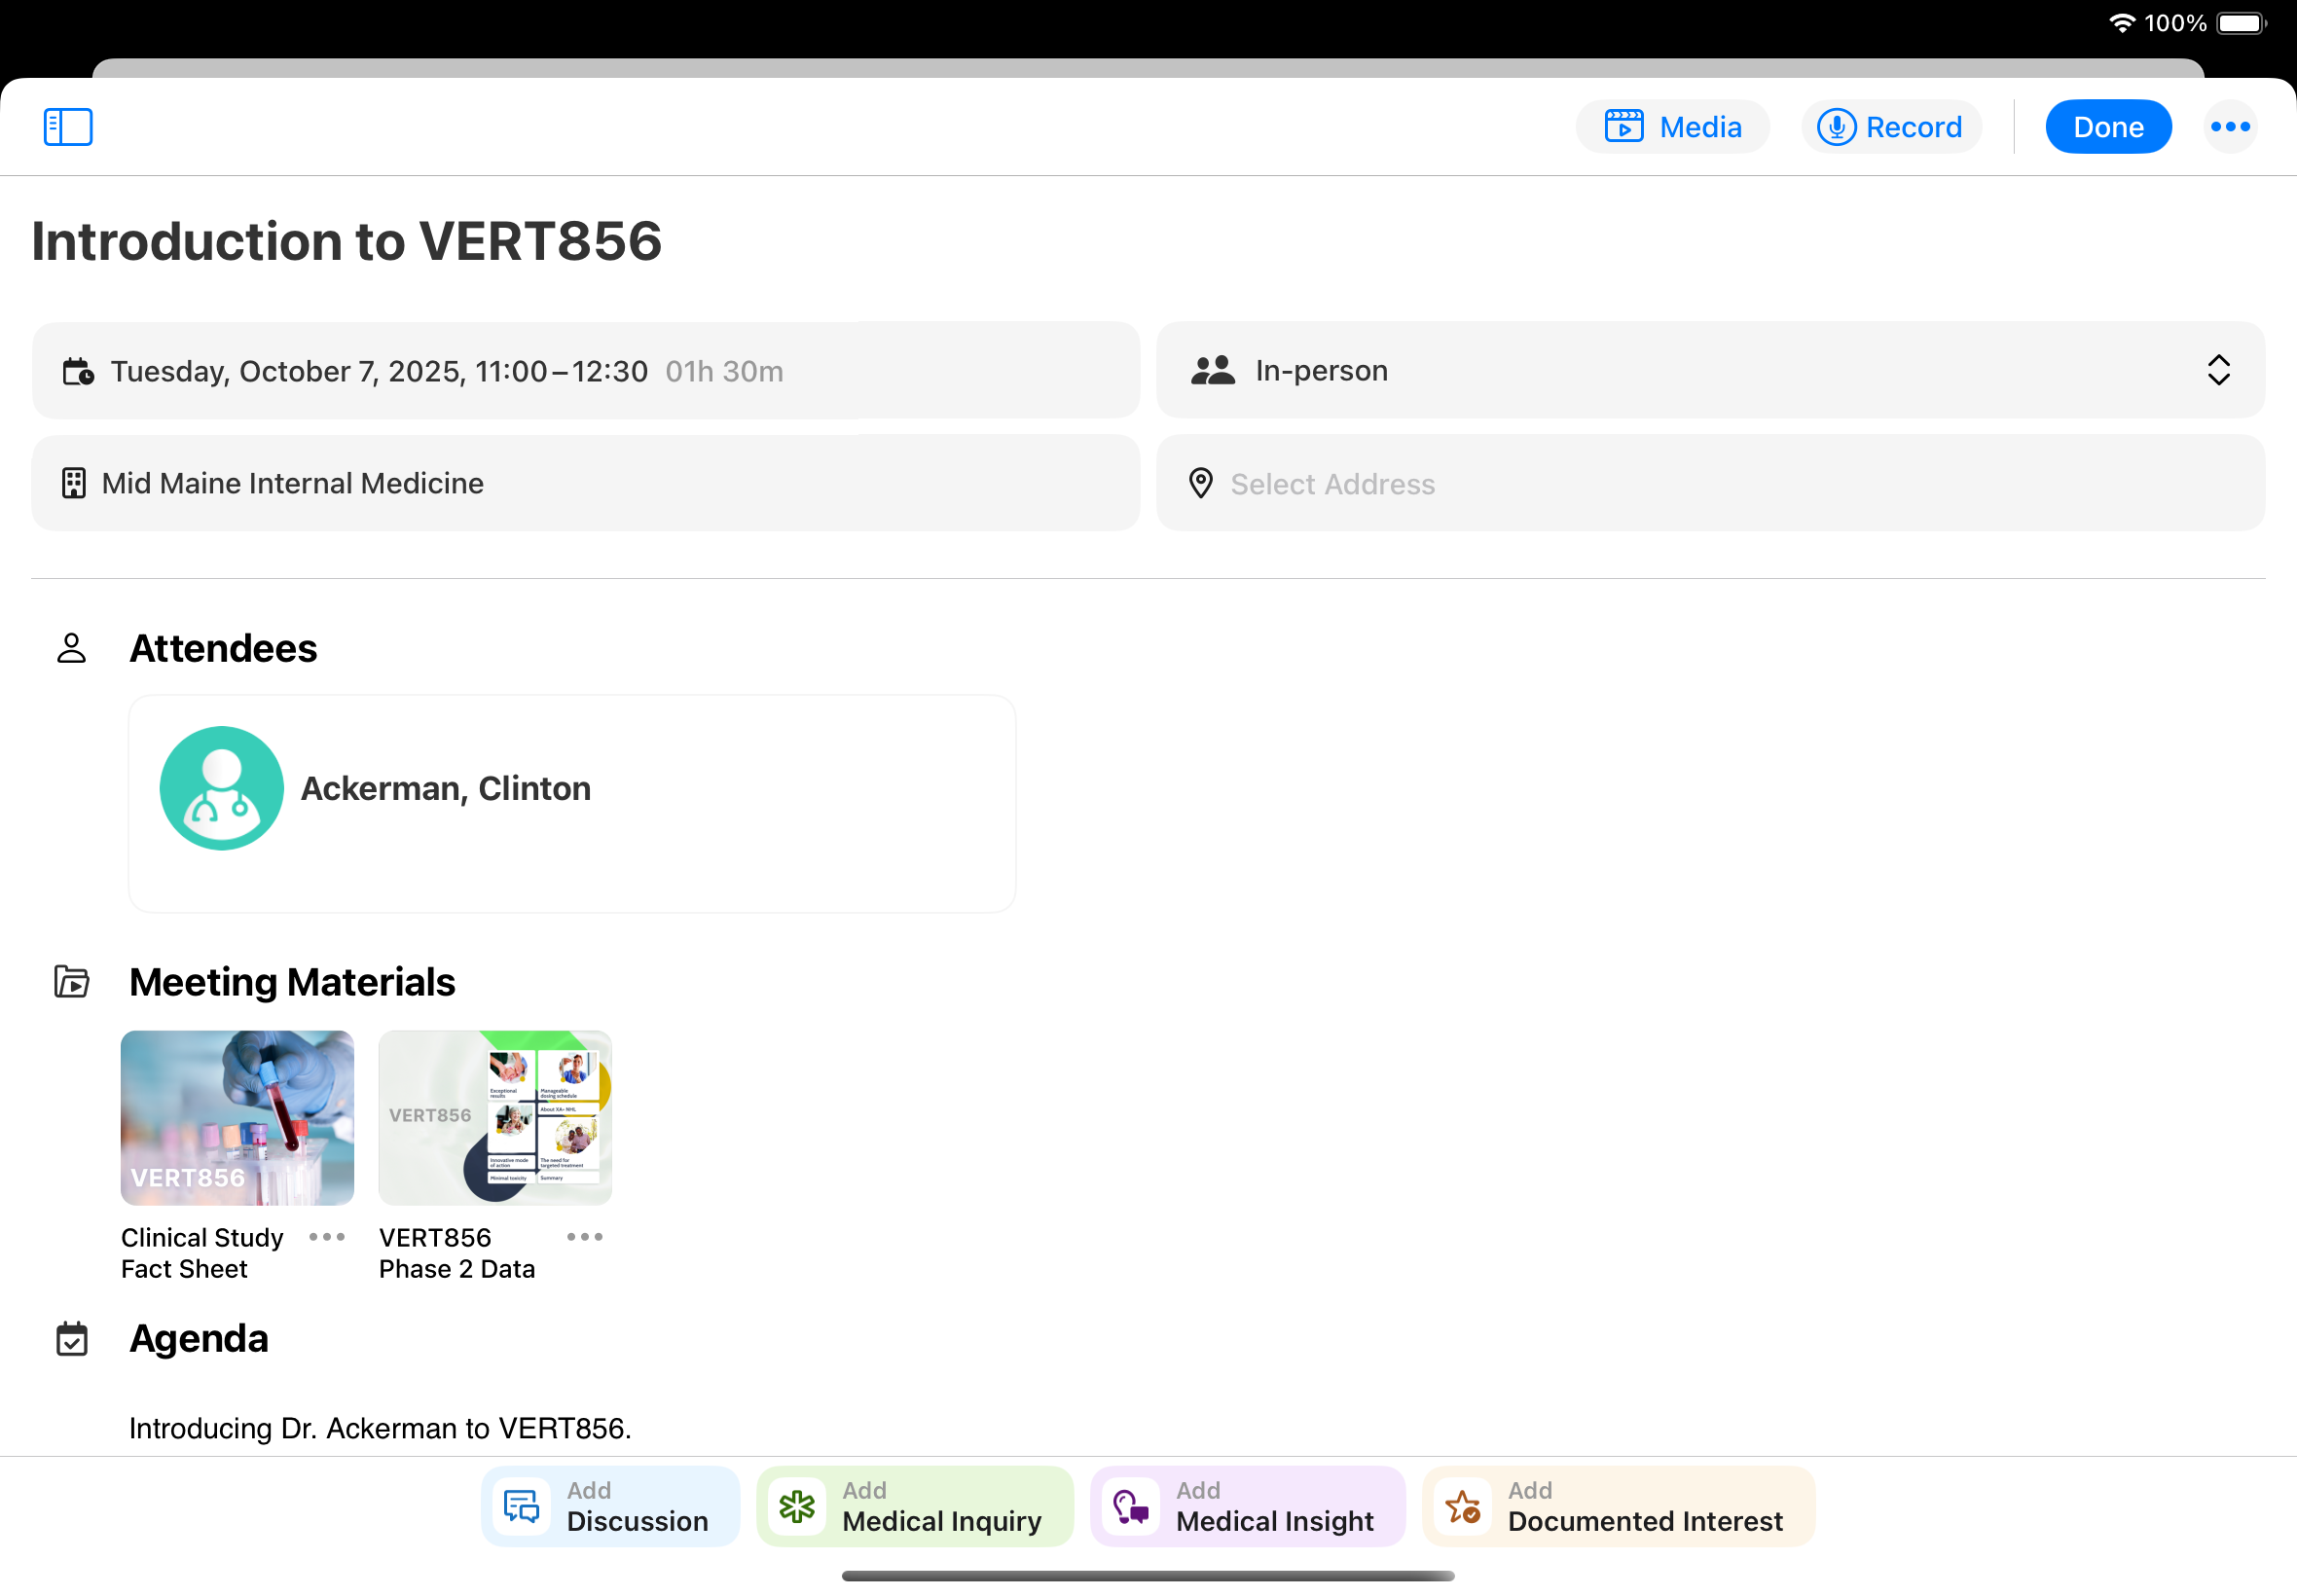Add a Medical Insight
Screen dimensions: 2297x1596
[1247, 1506]
